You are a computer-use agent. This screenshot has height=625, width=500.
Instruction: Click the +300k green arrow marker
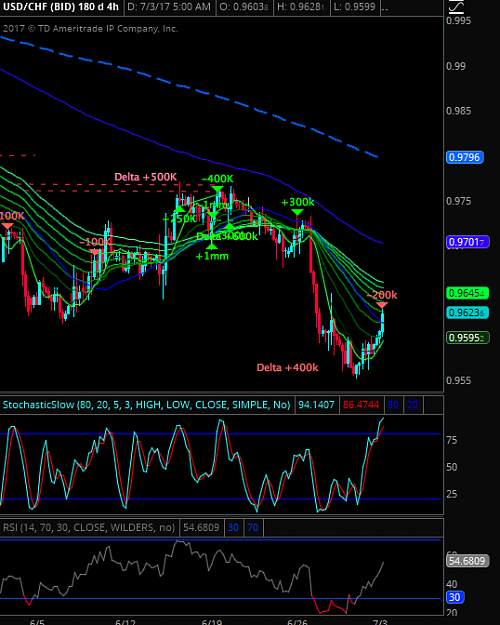[x=297, y=212]
